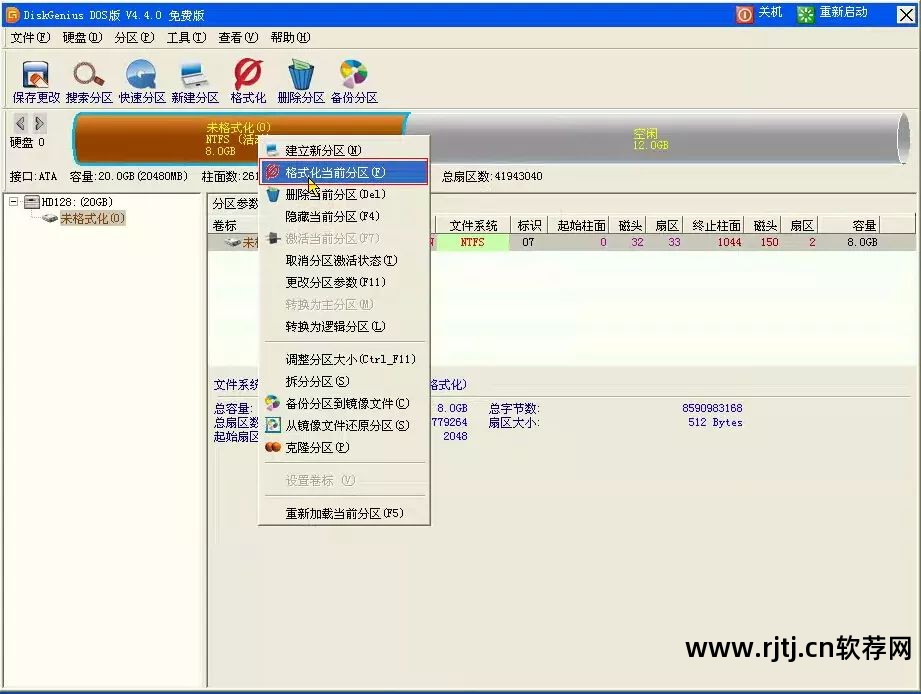This screenshot has height=694, width=921.
Task: Click the Save Changes (保存更改) toolbar icon
Action: click(x=36, y=82)
